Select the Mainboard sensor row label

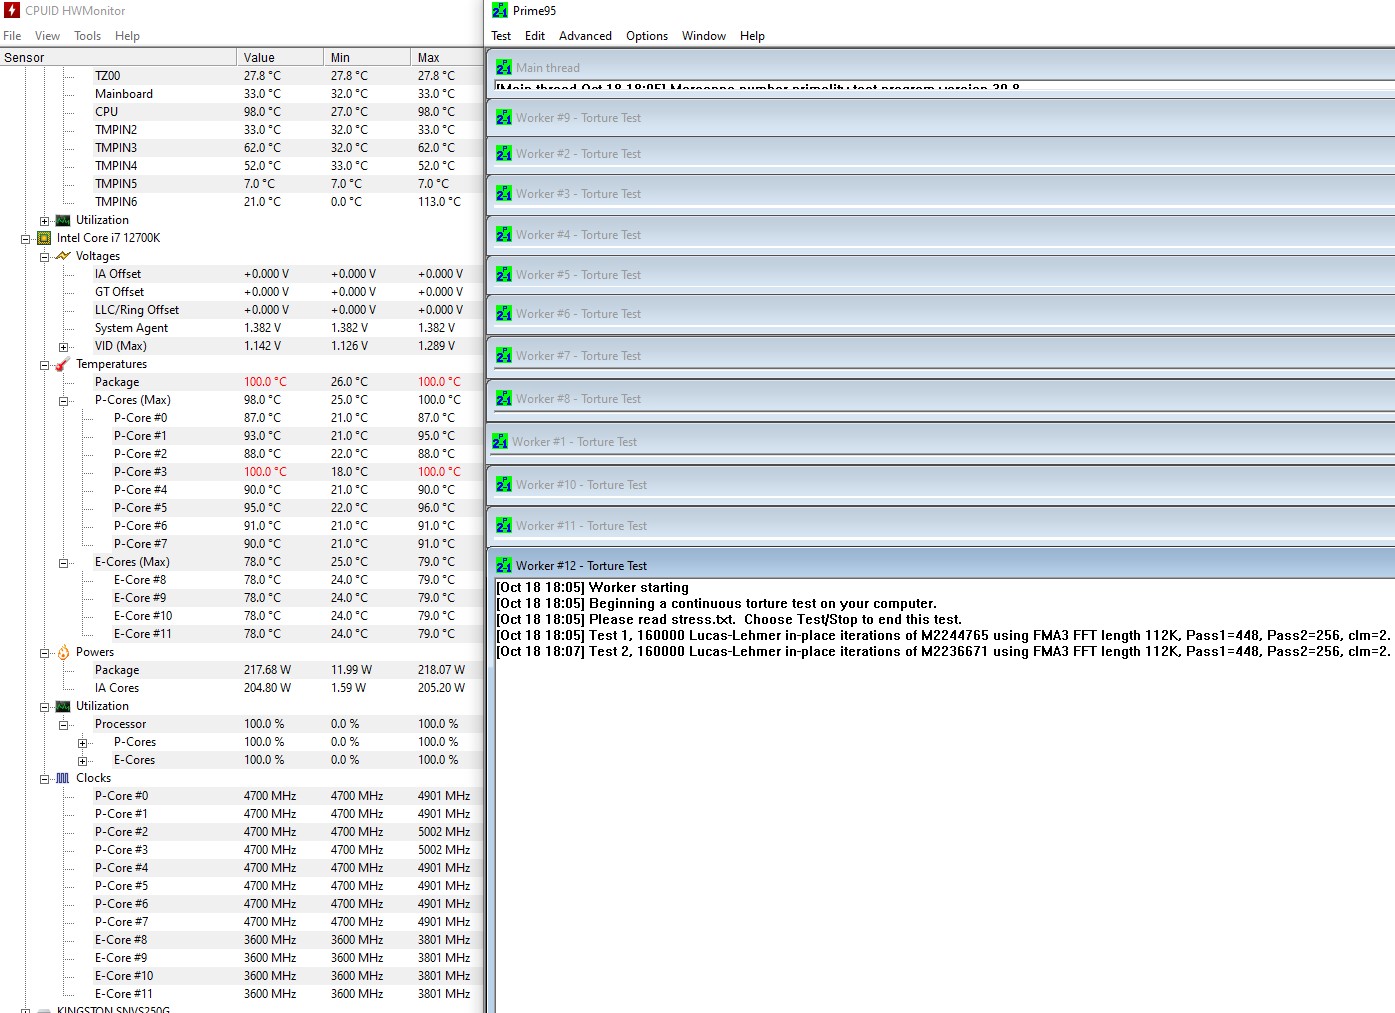pos(124,94)
